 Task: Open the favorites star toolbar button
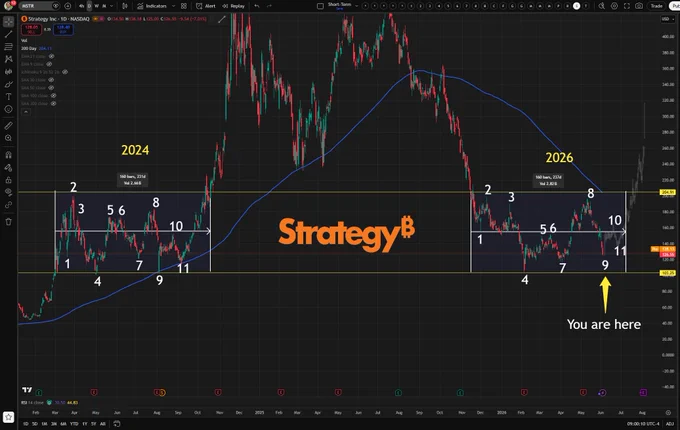(9, 417)
